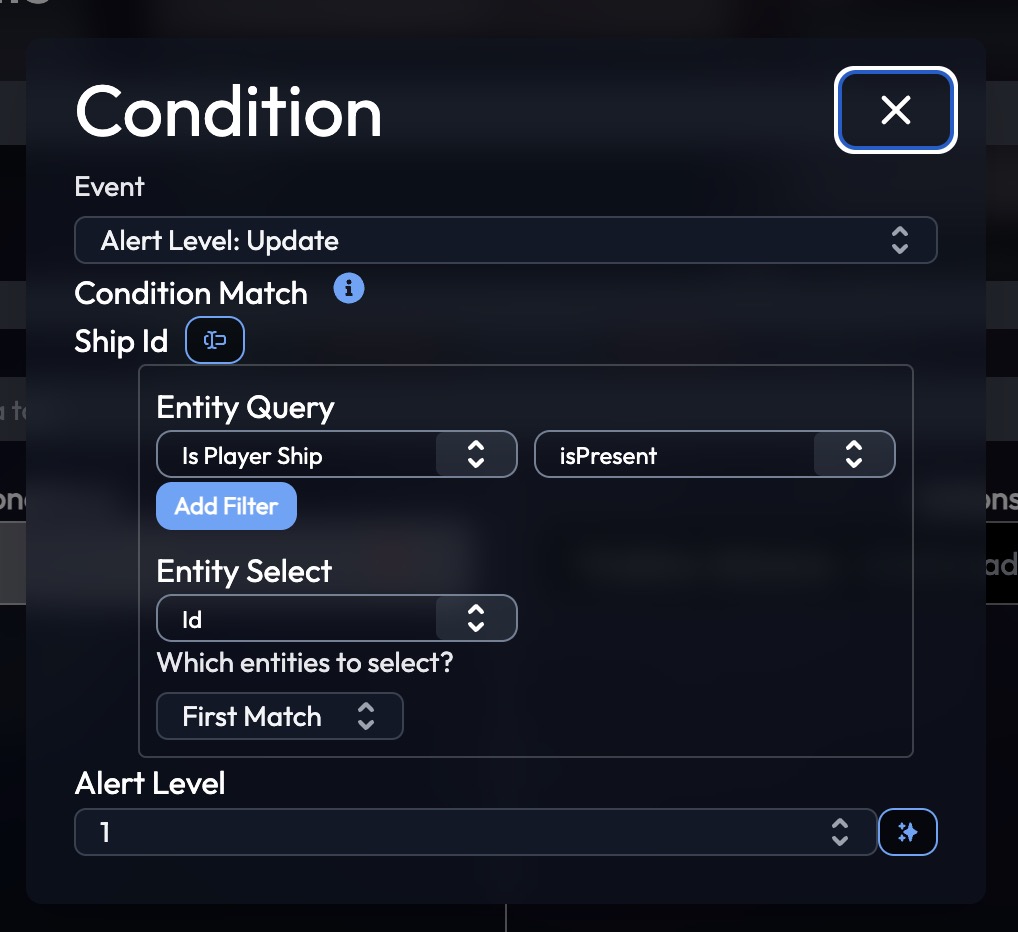Screen dimensions: 1018x932
Task: Open the Is Player Ship filter dropdown
Action: [337, 454]
